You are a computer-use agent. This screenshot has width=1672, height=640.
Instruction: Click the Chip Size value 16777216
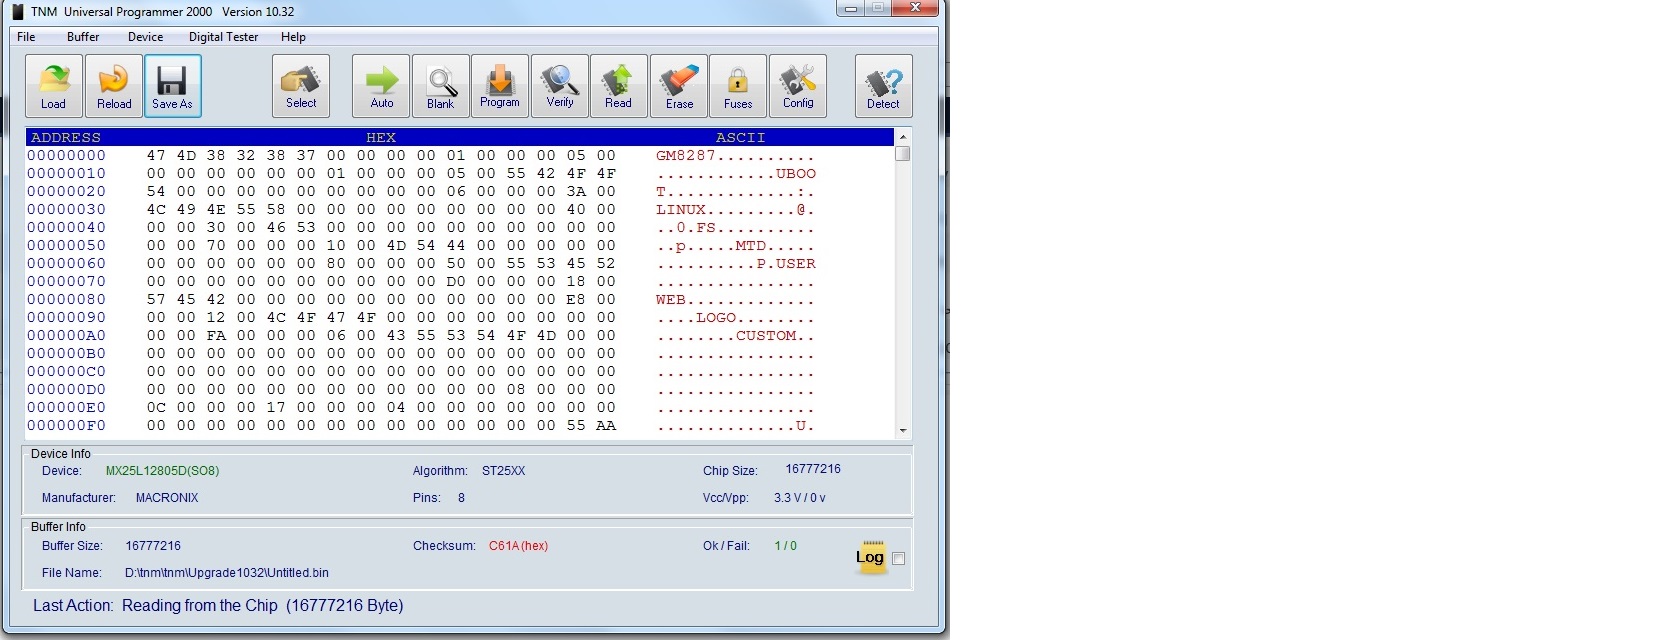[x=813, y=469]
